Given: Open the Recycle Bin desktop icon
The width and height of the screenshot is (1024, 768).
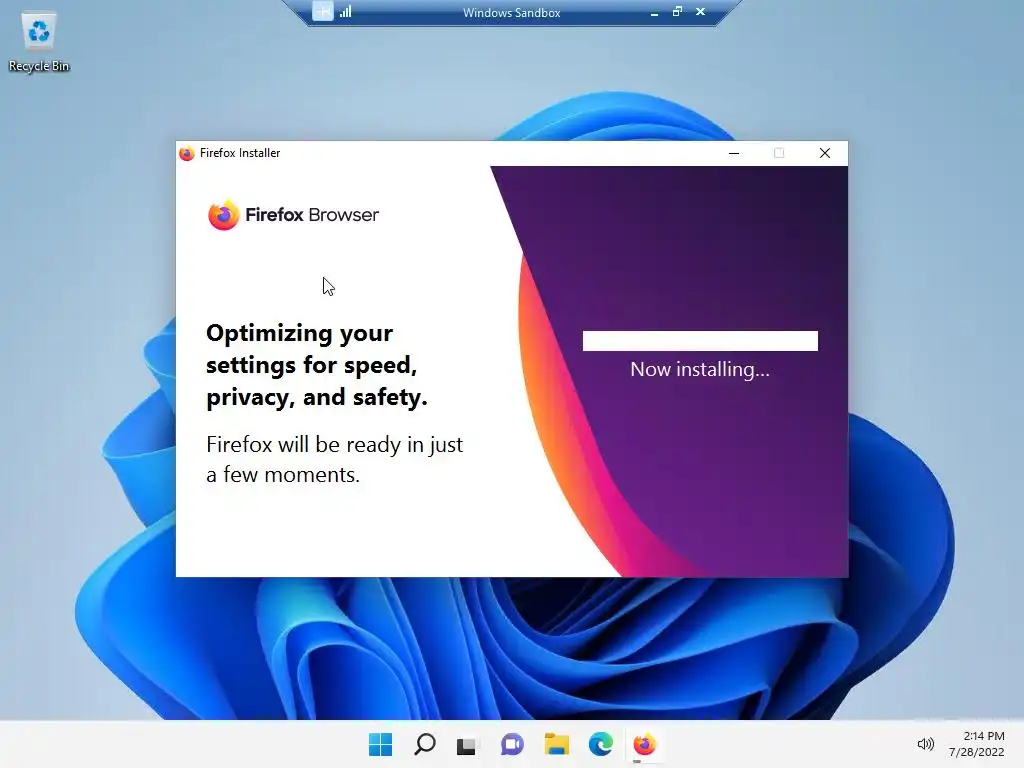Looking at the screenshot, I should point(39,42).
